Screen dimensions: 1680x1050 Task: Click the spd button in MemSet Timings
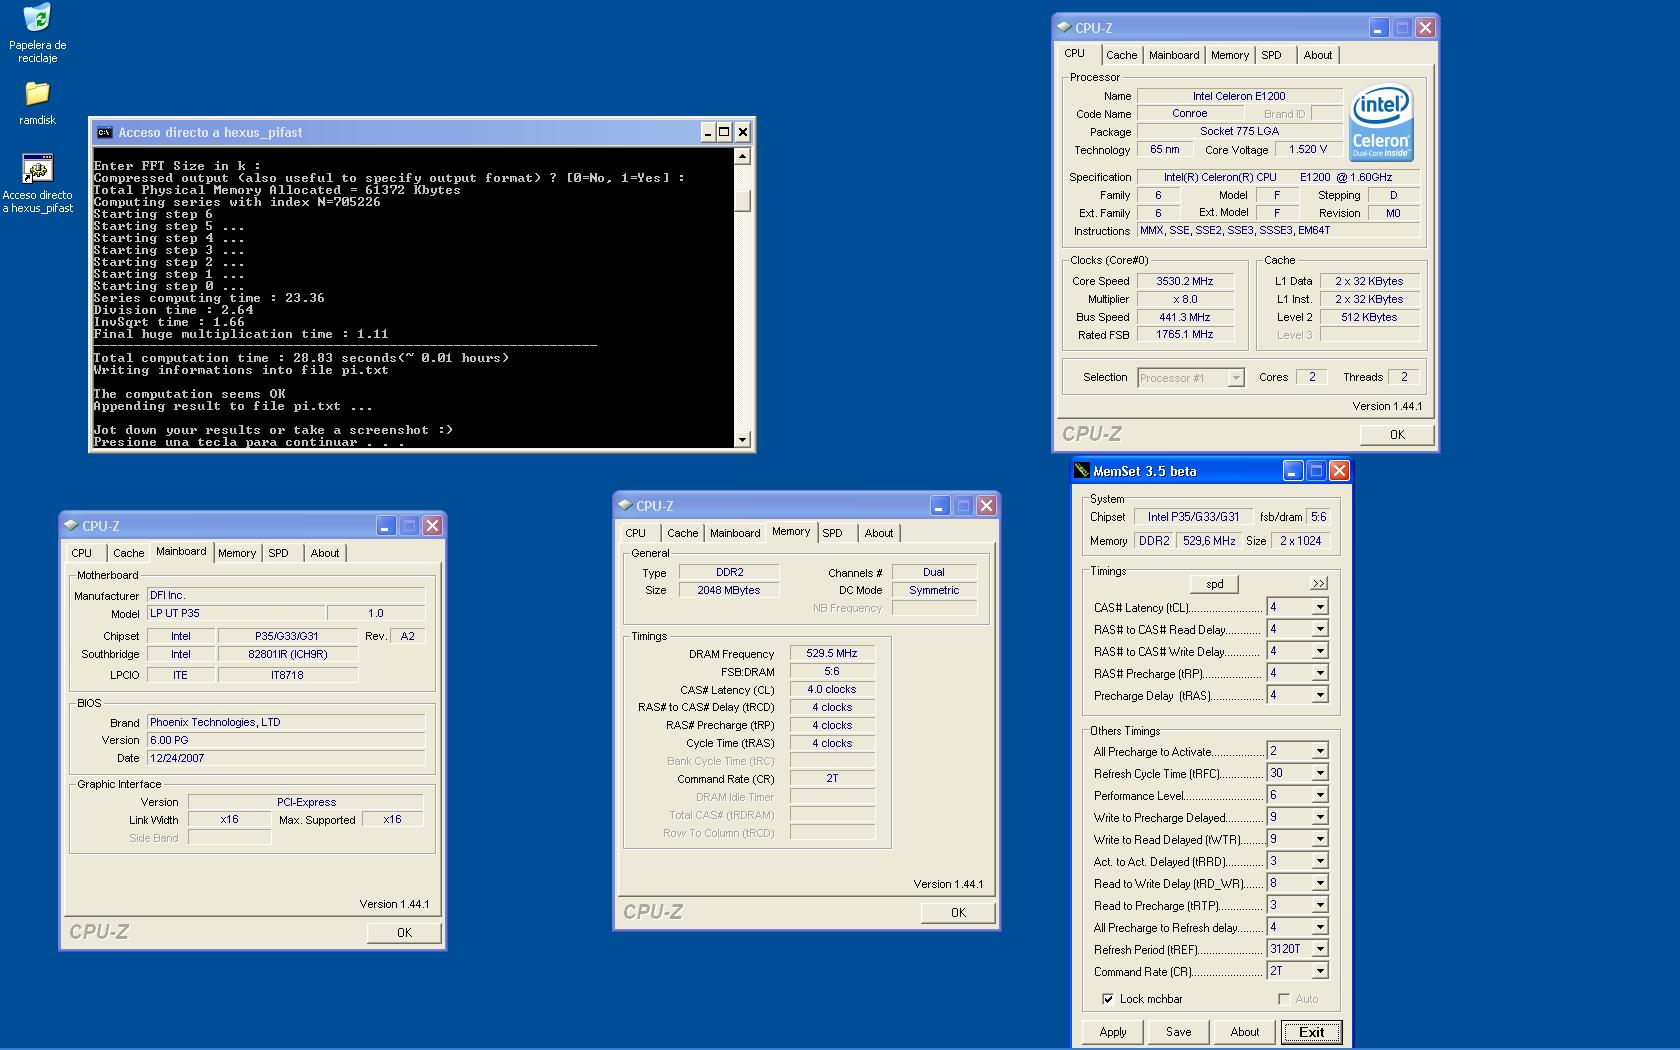coord(1214,584)
